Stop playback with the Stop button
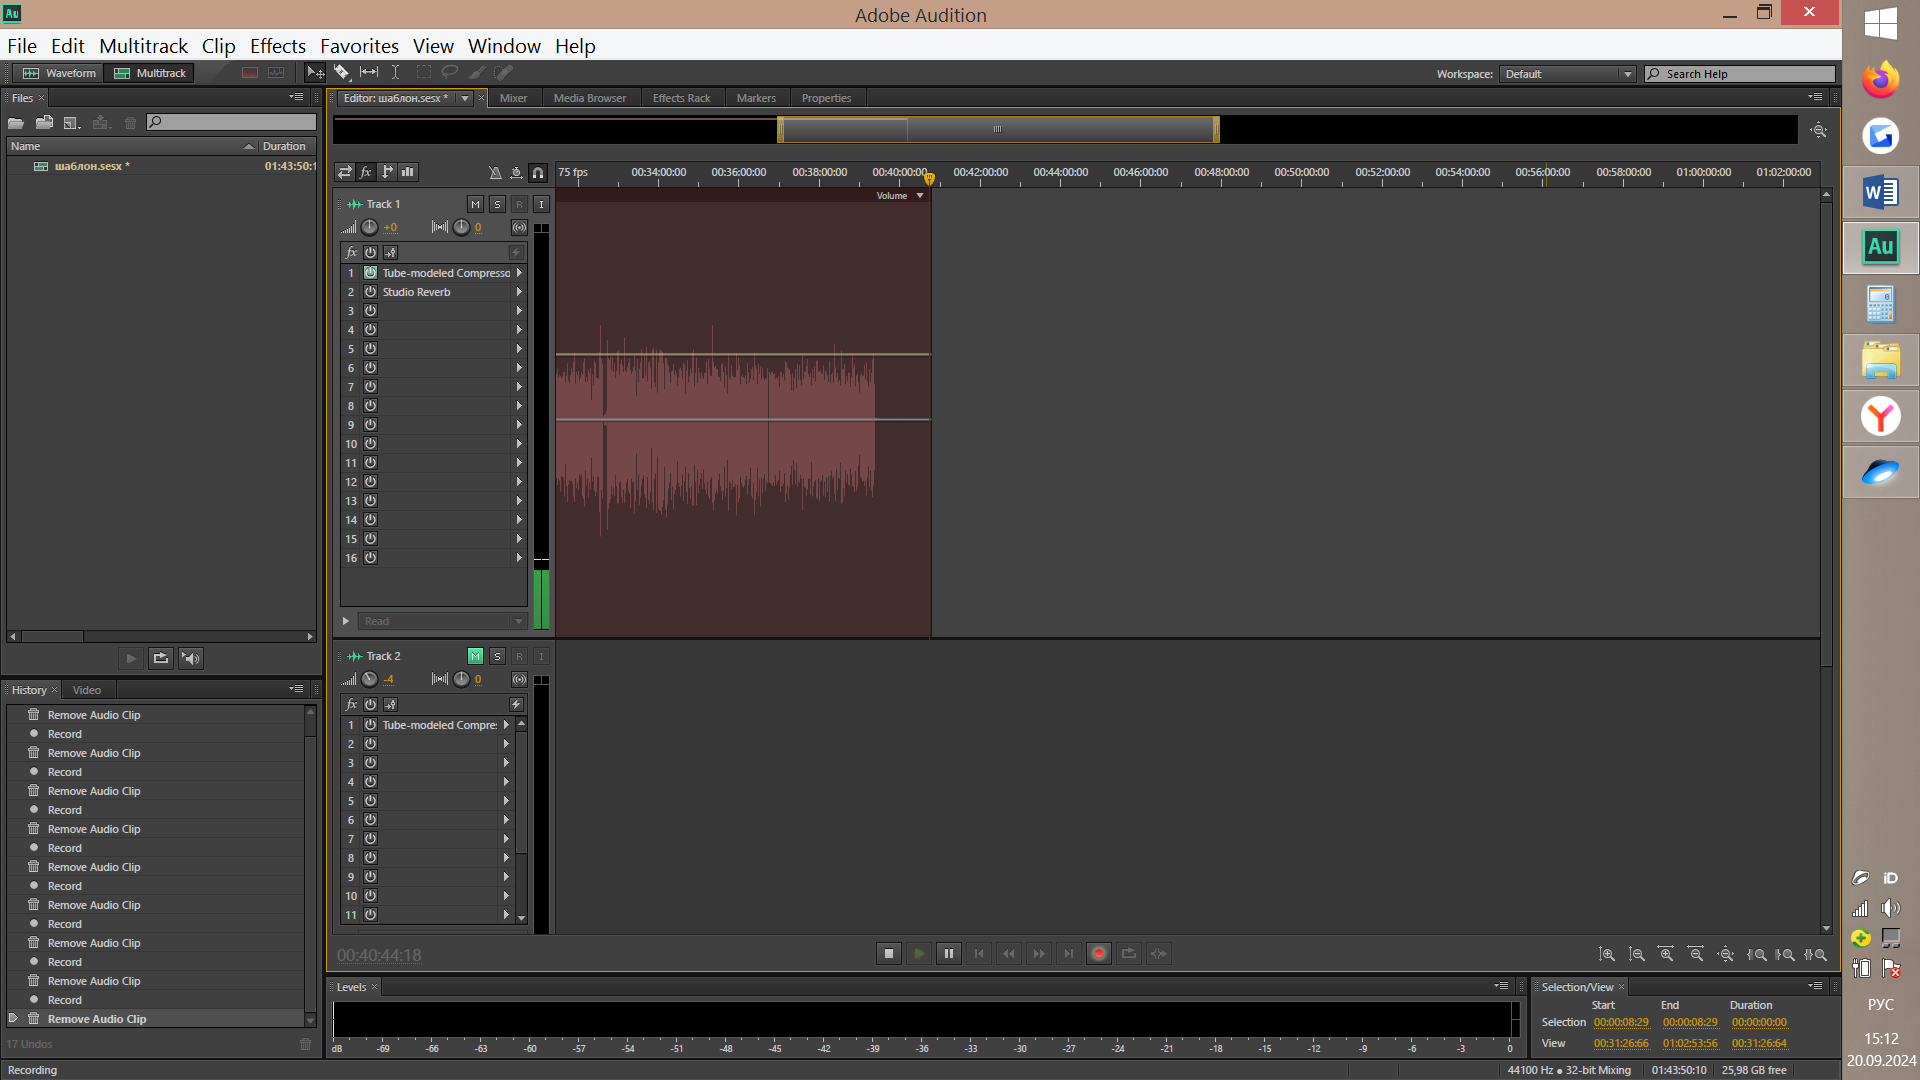Image resolution: width=1920 pixels, height=1080 pixels. [x=889, y=954]
